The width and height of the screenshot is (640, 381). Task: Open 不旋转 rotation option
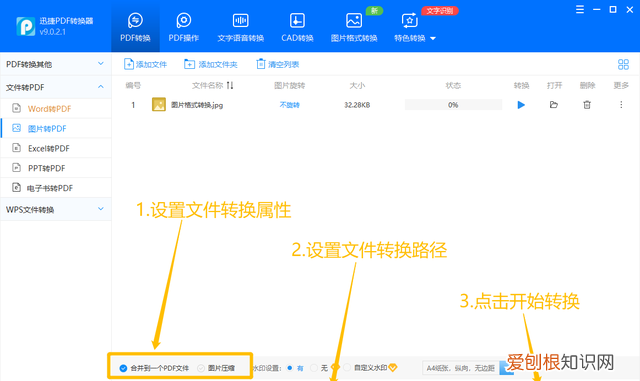(x=289, y=105)
